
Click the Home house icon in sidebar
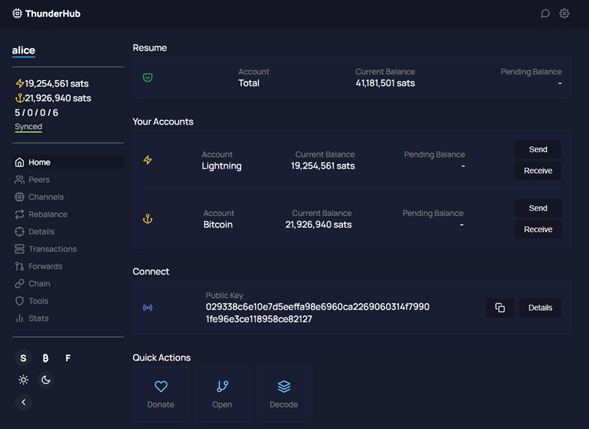[x=20, y=162]
